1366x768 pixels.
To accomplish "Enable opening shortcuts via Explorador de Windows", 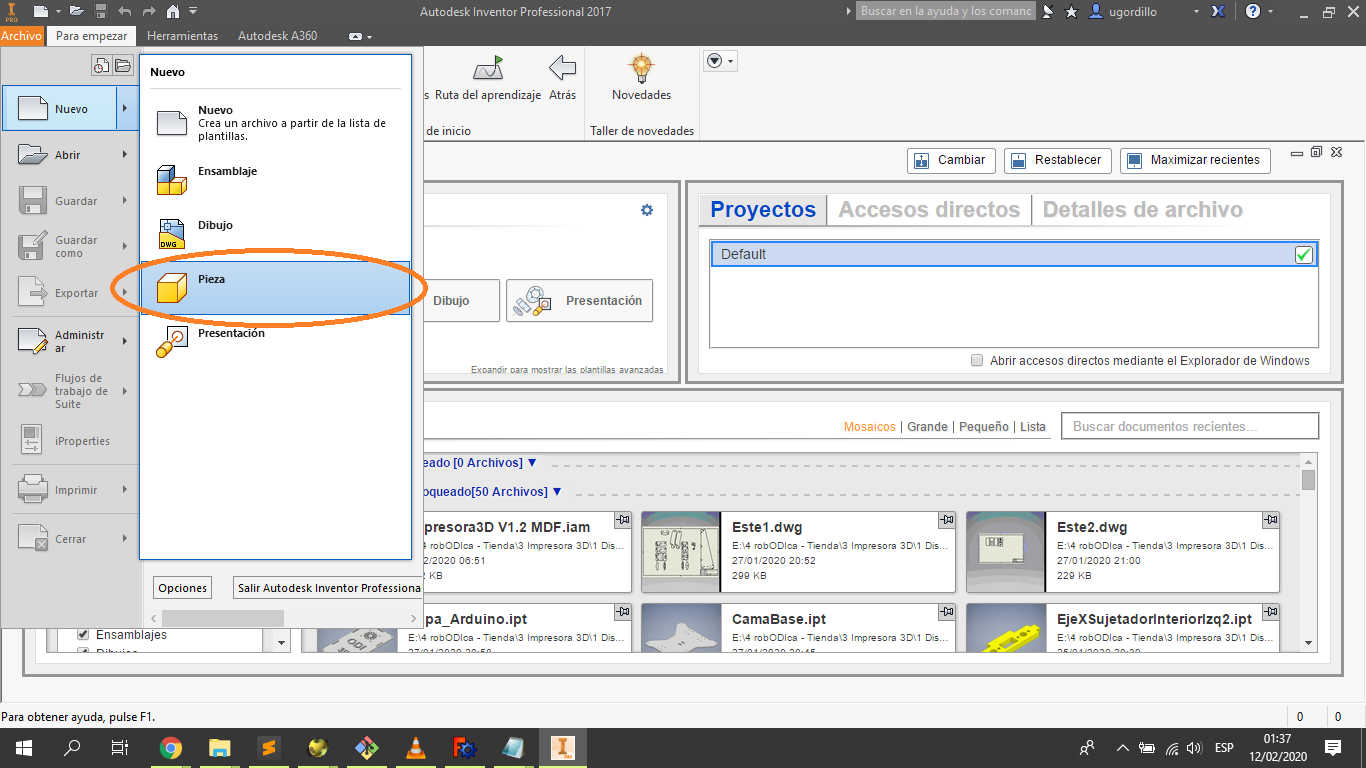I will tap(977, 361).
